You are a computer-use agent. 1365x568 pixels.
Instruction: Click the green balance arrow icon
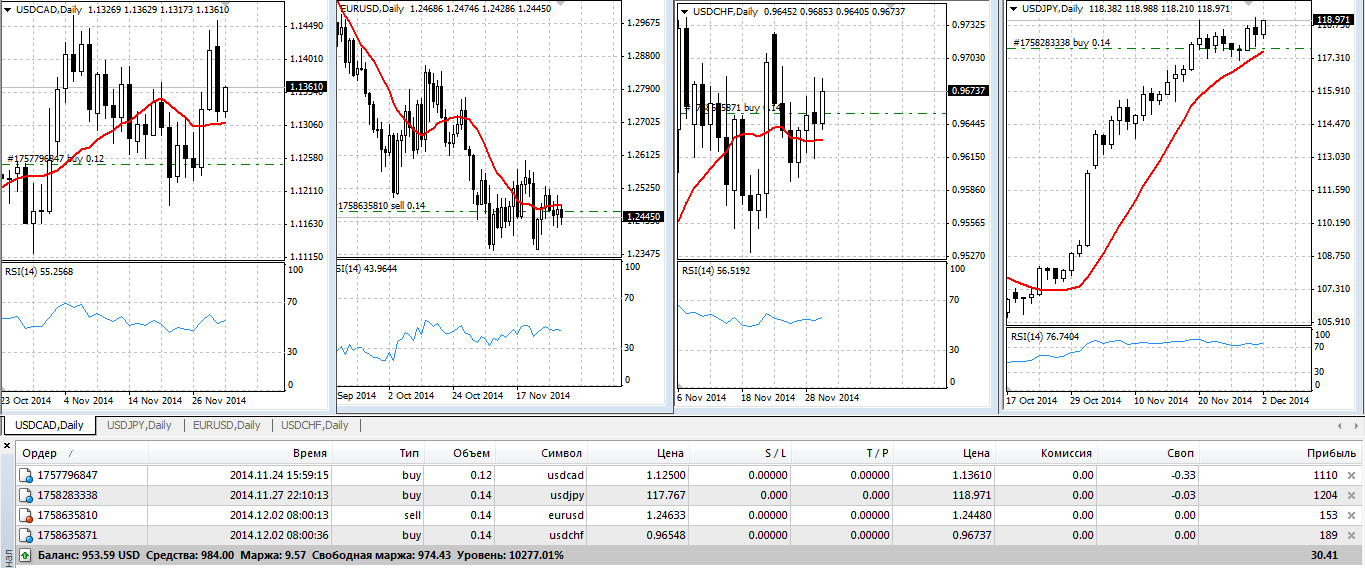pyautogui.click(x=25, y=554)
